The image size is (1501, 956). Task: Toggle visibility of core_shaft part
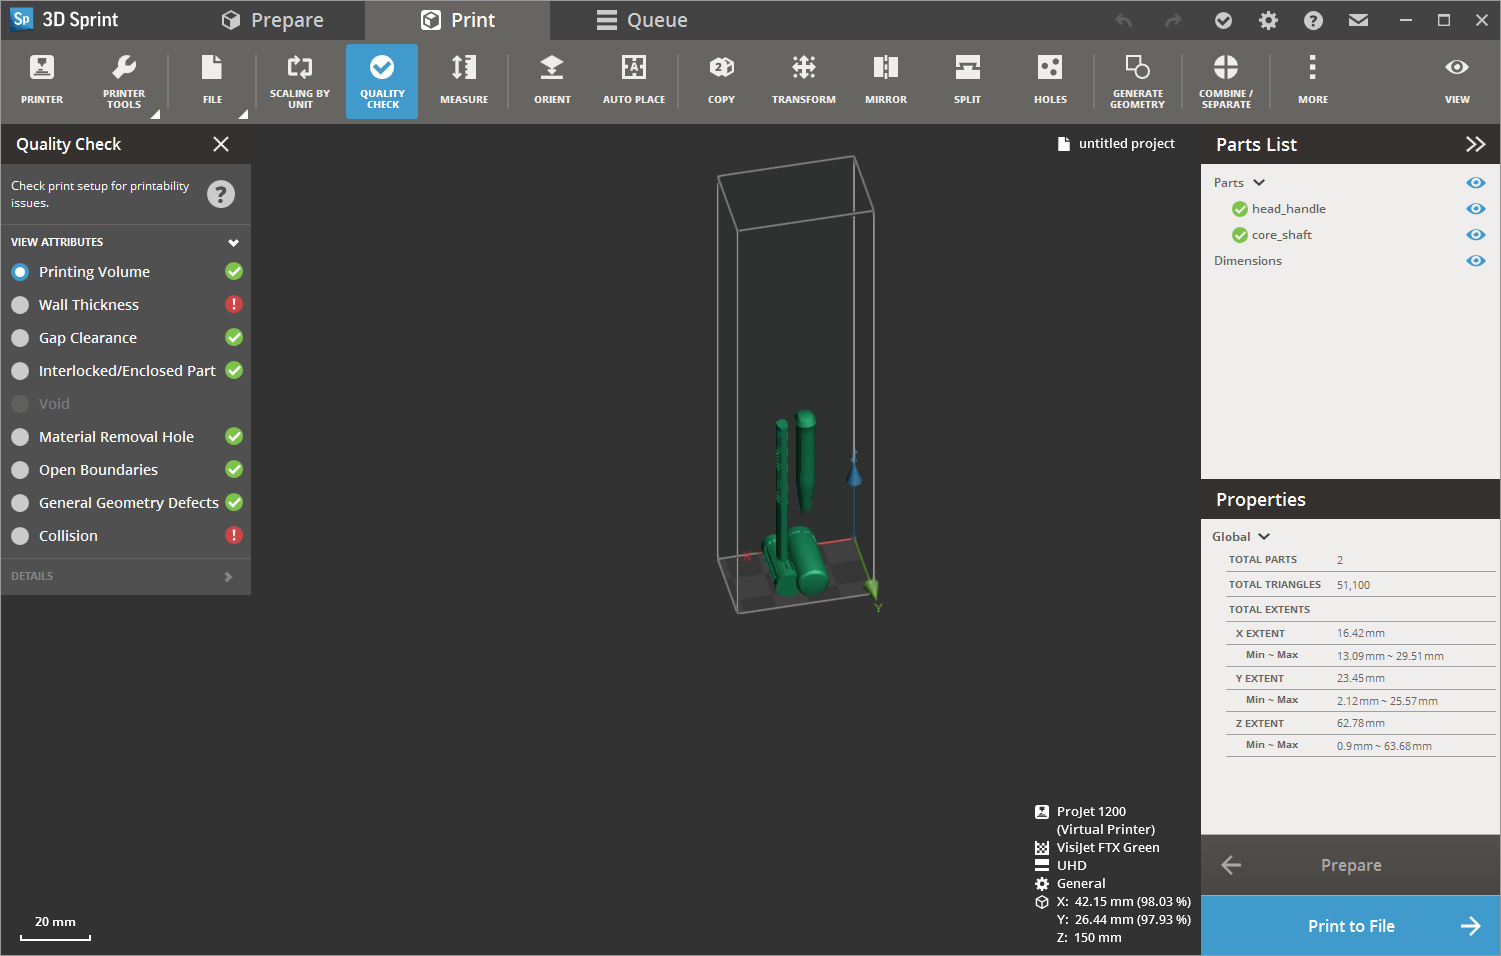click(x=1475, y=234)
